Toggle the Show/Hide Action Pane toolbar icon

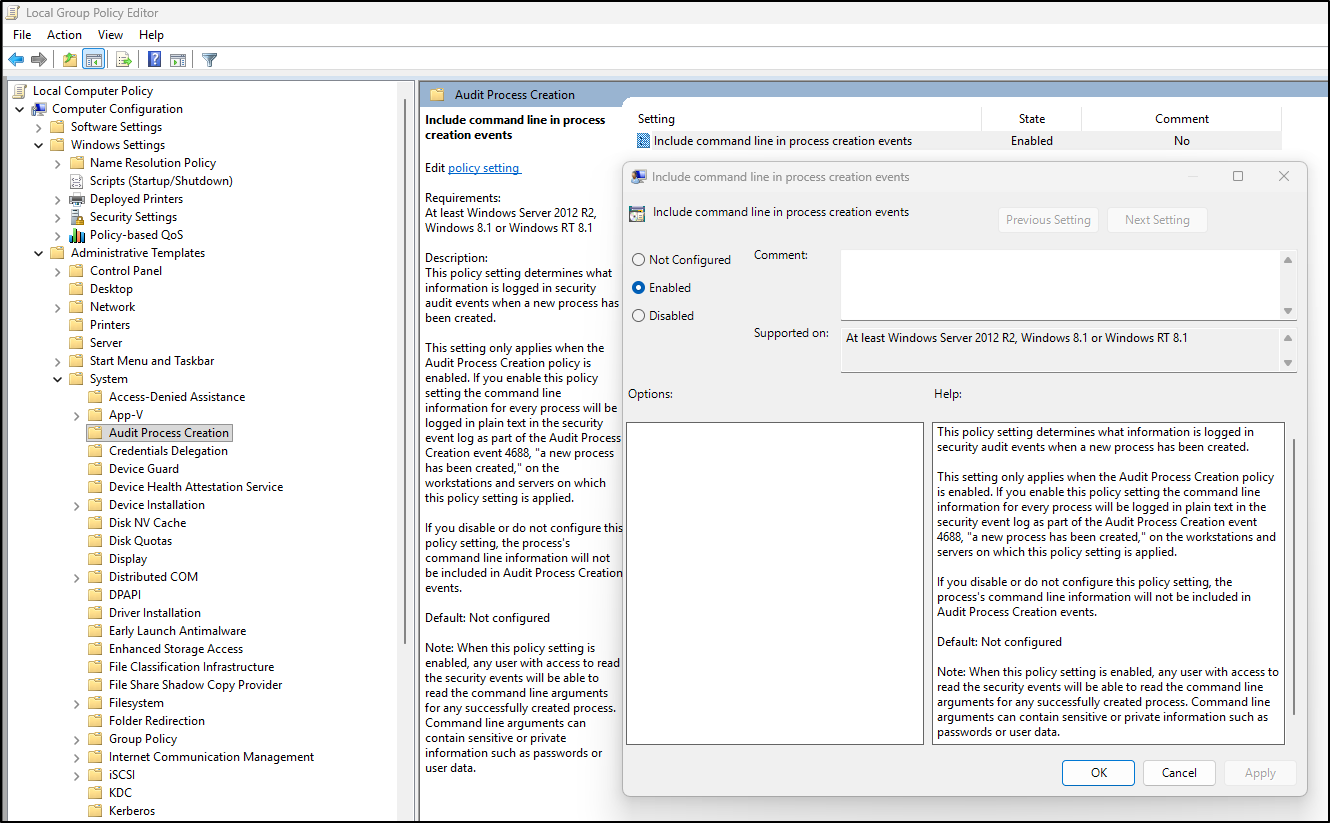coord(178,60)
